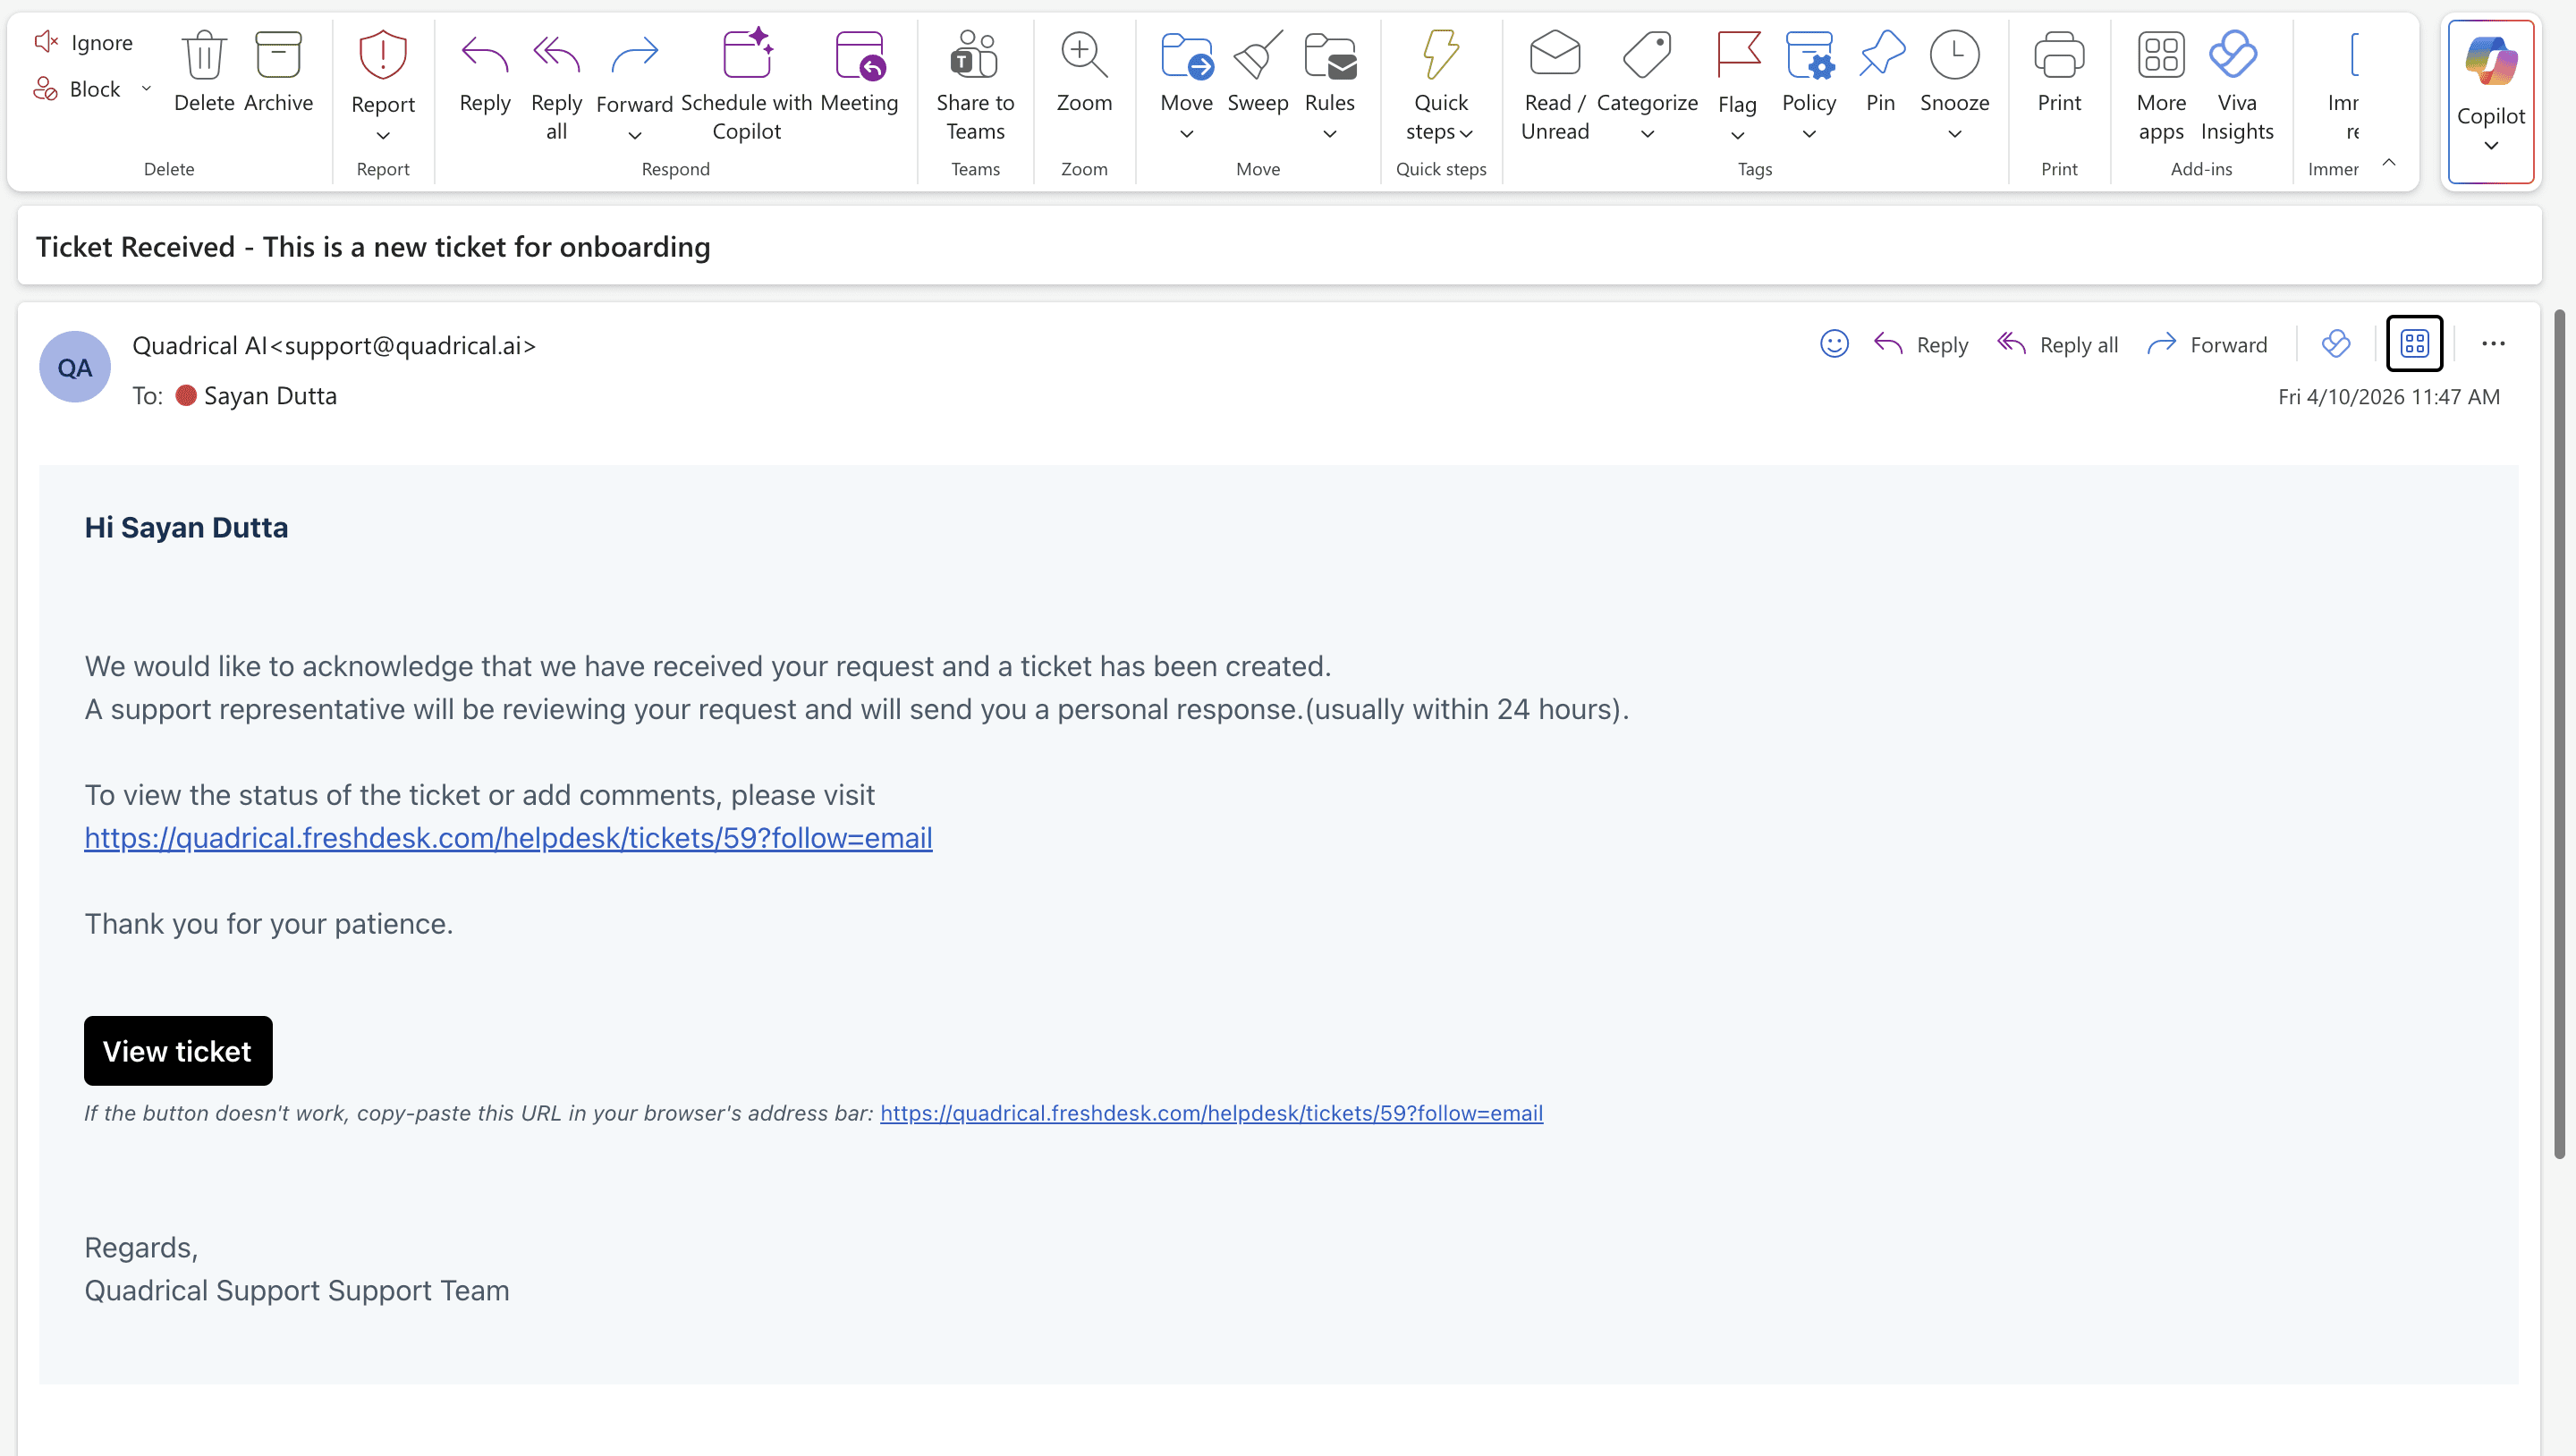This screenshot has height=1456, width=2576.
Task: Add reaction with smiley face icon
Action: [1833, 344]
